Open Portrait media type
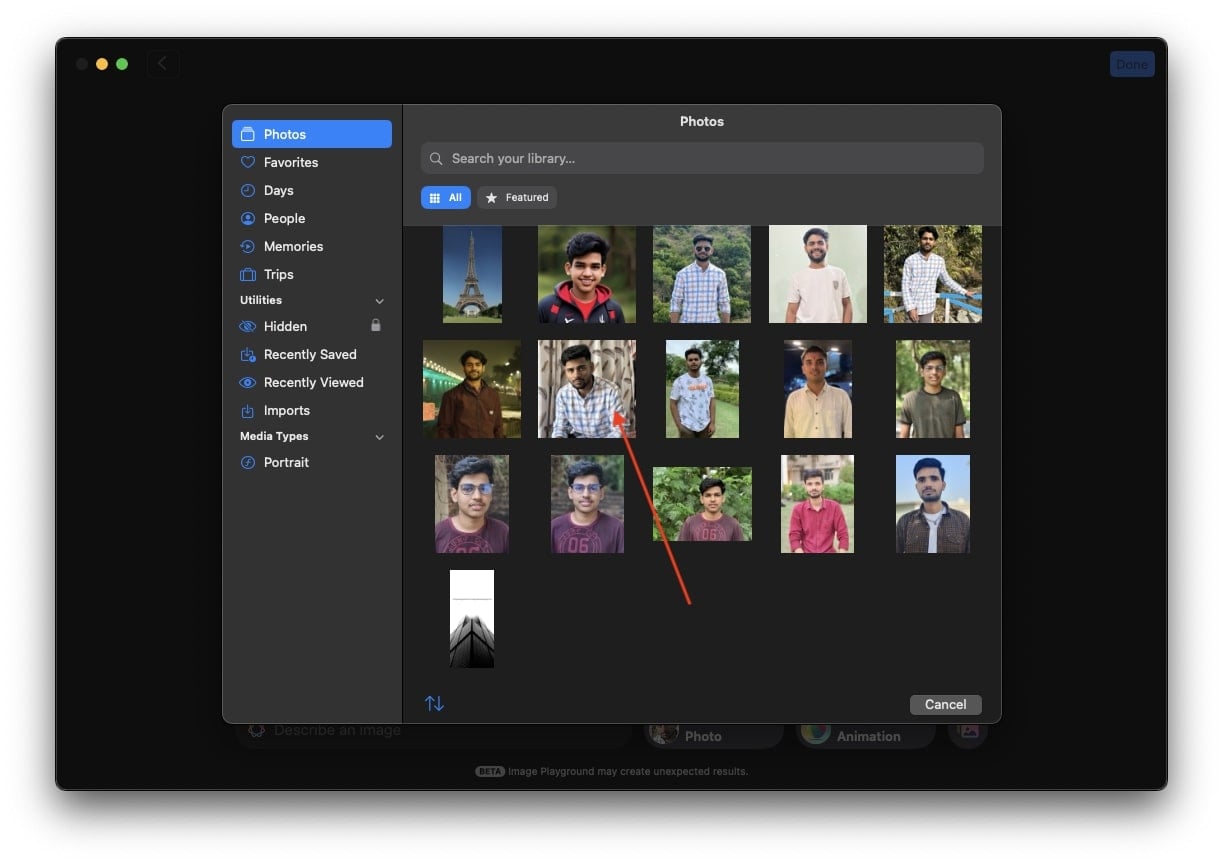This screenshot has width=1223, height=864. point(311,462)
